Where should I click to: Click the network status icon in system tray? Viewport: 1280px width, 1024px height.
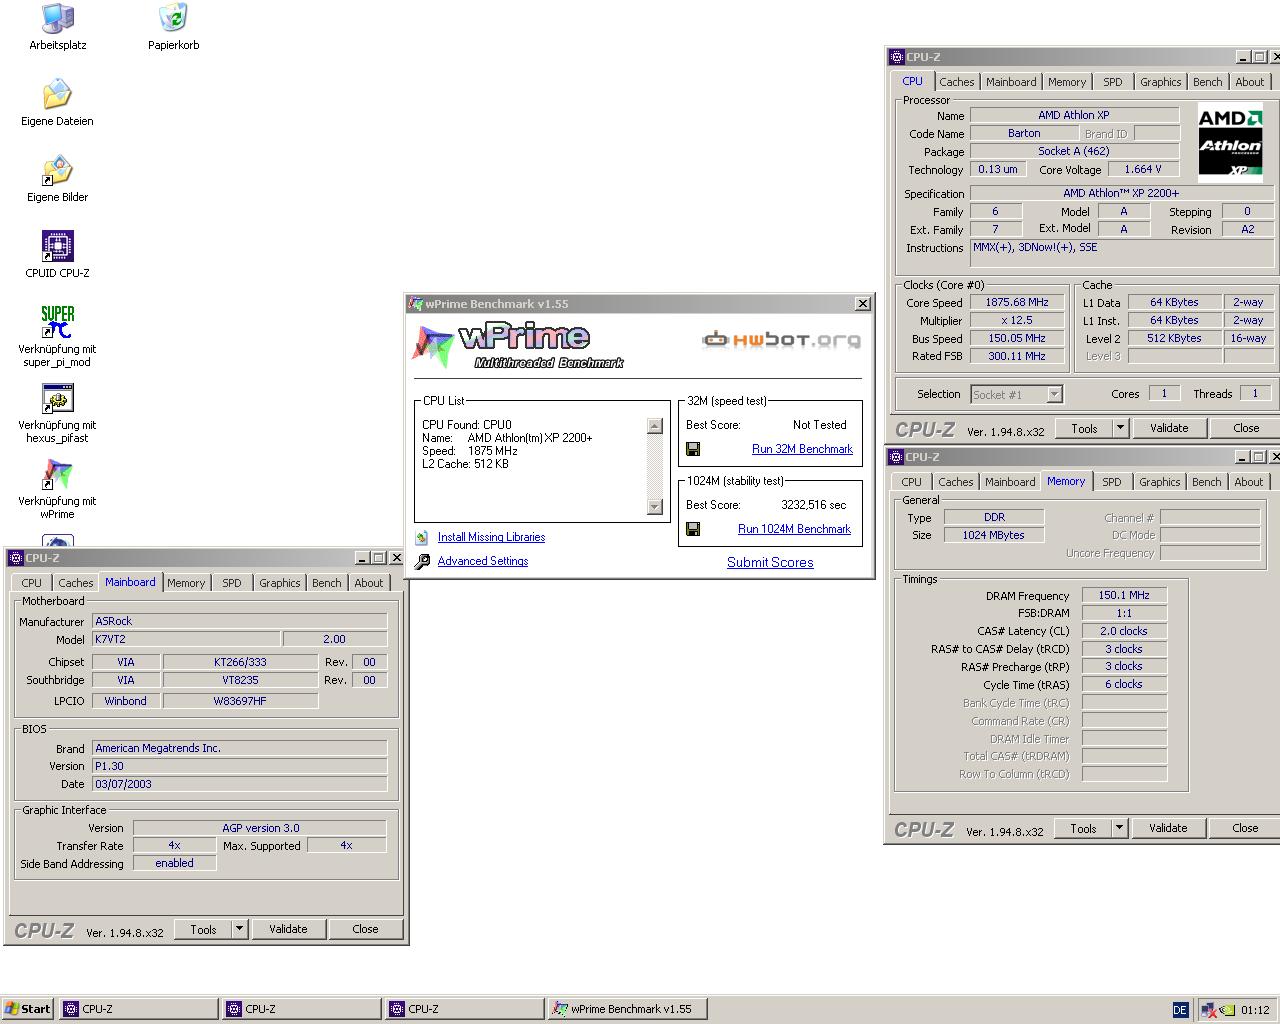point(1210,1010)
